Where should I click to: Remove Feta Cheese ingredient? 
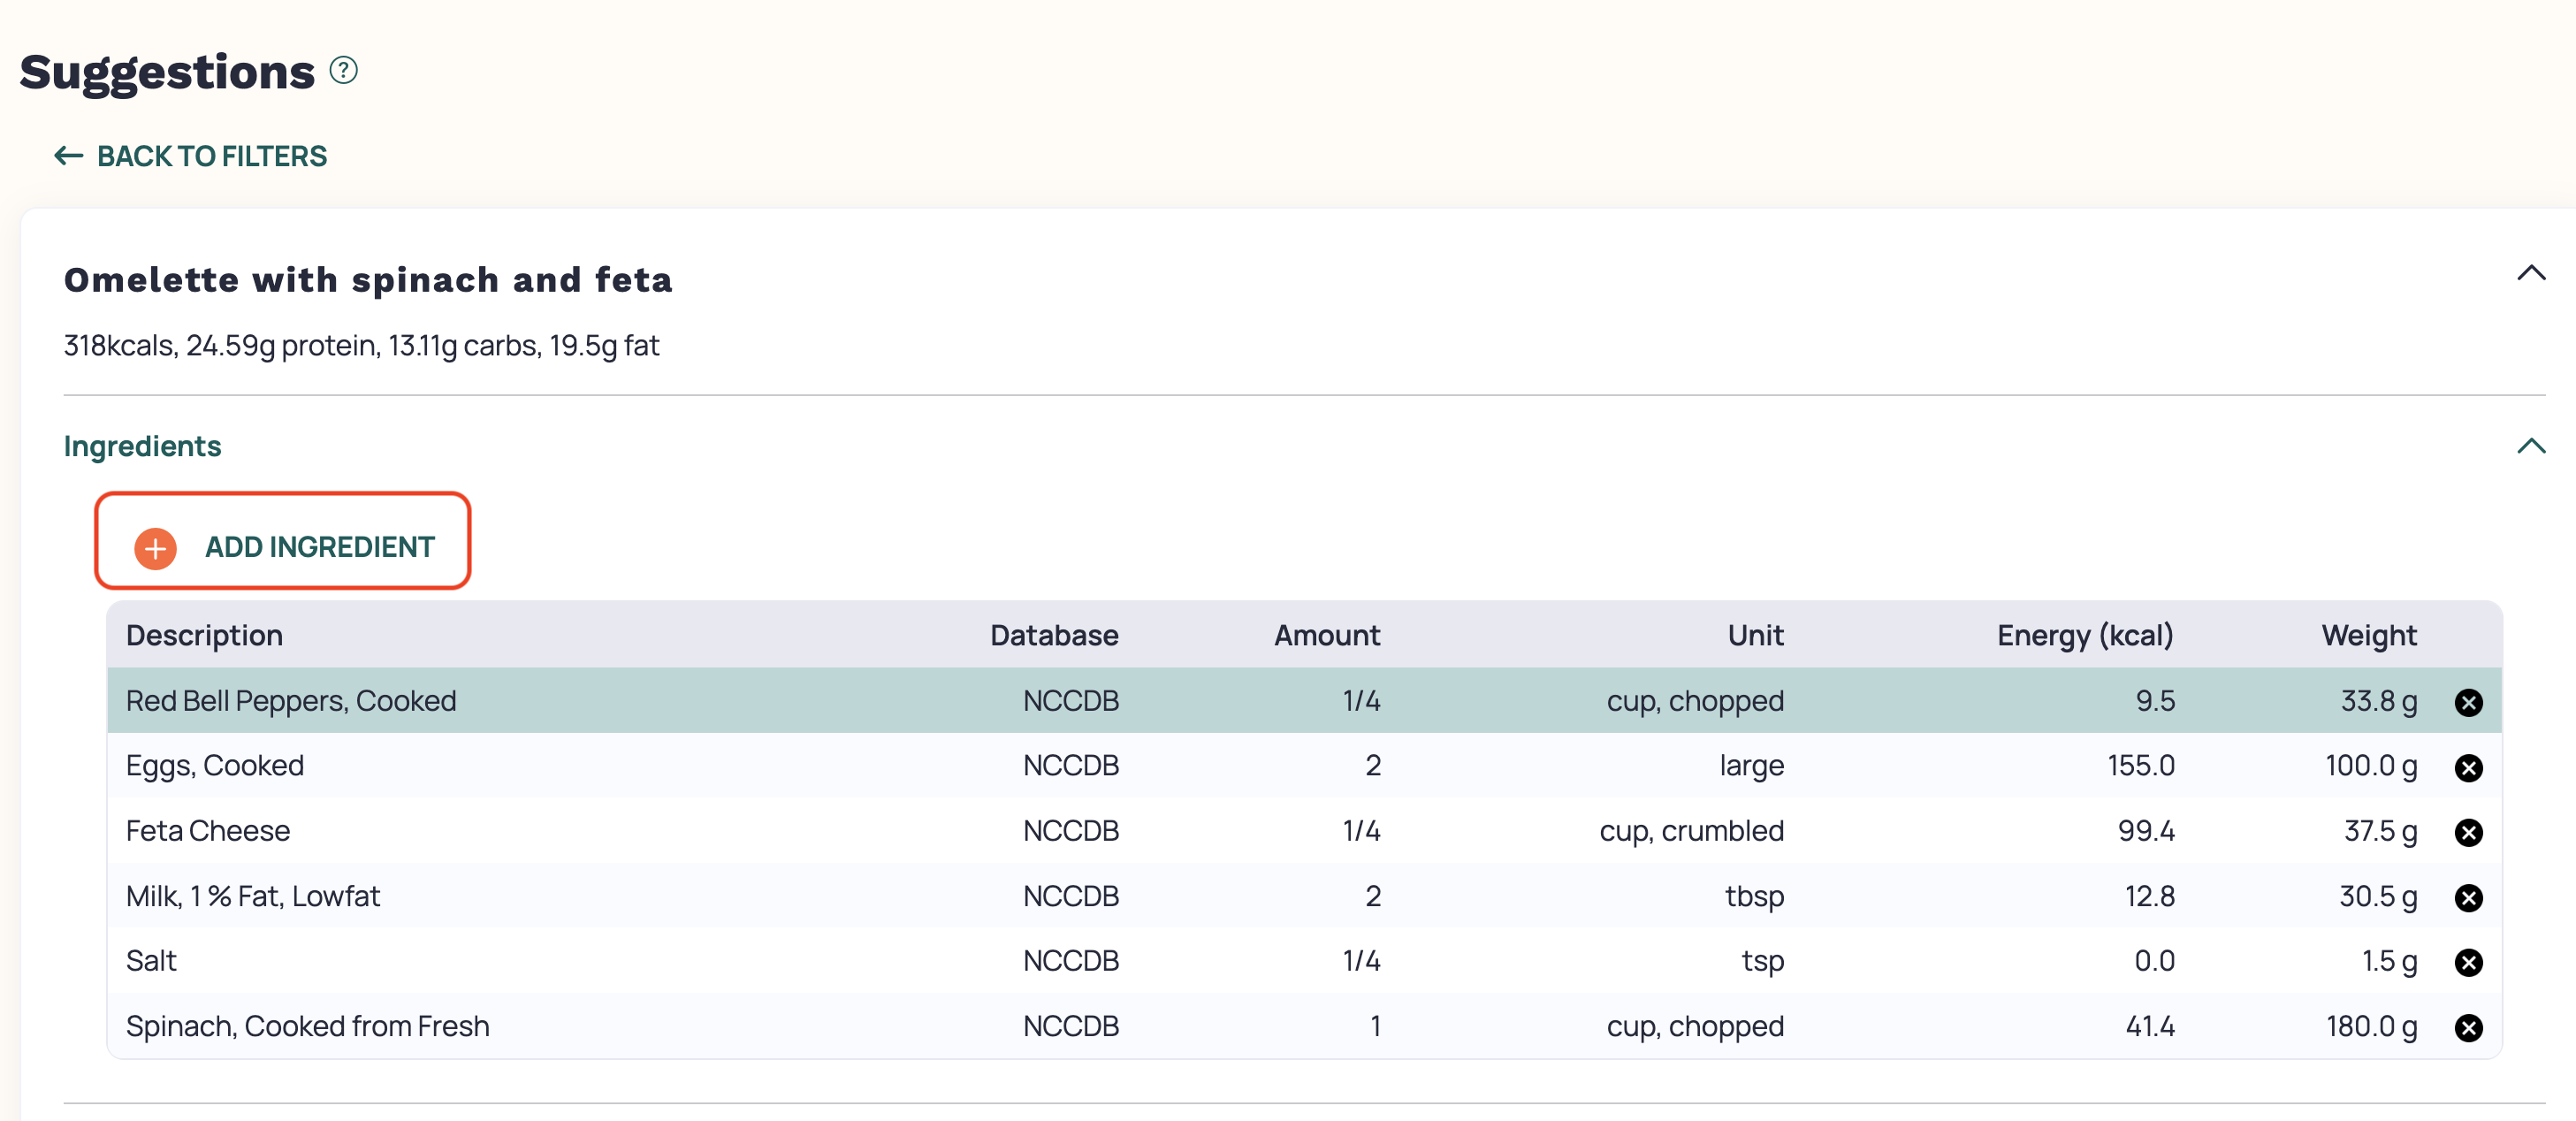pos(2468,832)
